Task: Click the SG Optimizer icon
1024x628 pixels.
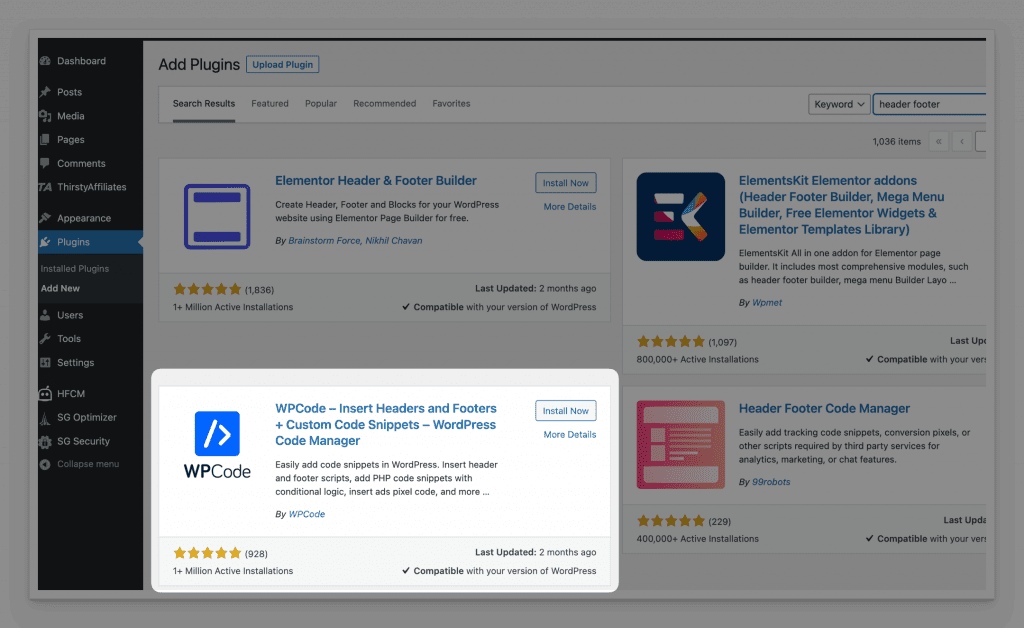Action: pos(45,418)
